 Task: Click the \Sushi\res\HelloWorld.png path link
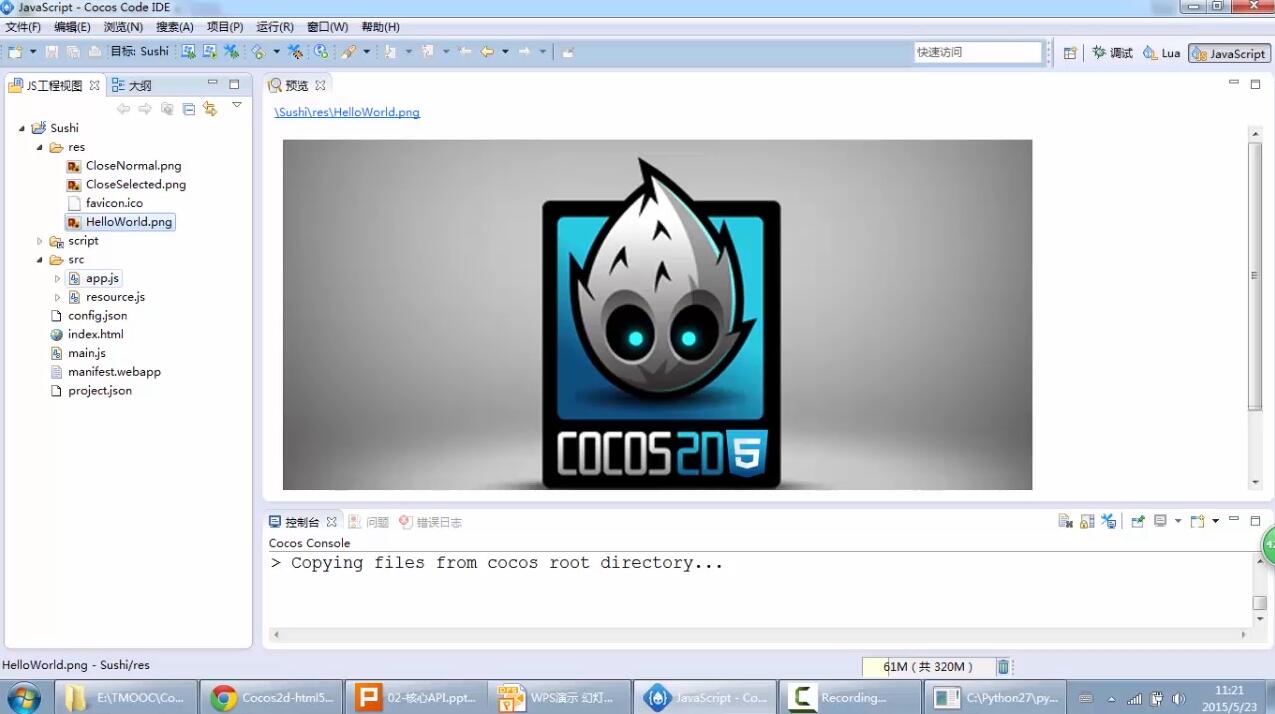pos(347,112)
